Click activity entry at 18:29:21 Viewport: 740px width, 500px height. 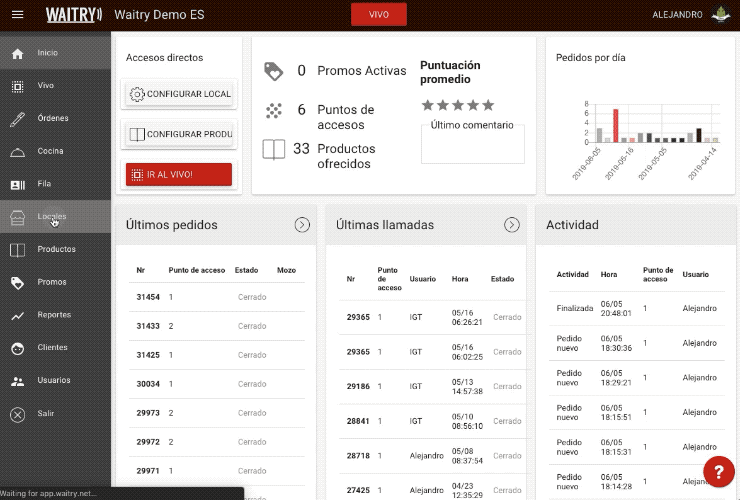click(637, 378)
